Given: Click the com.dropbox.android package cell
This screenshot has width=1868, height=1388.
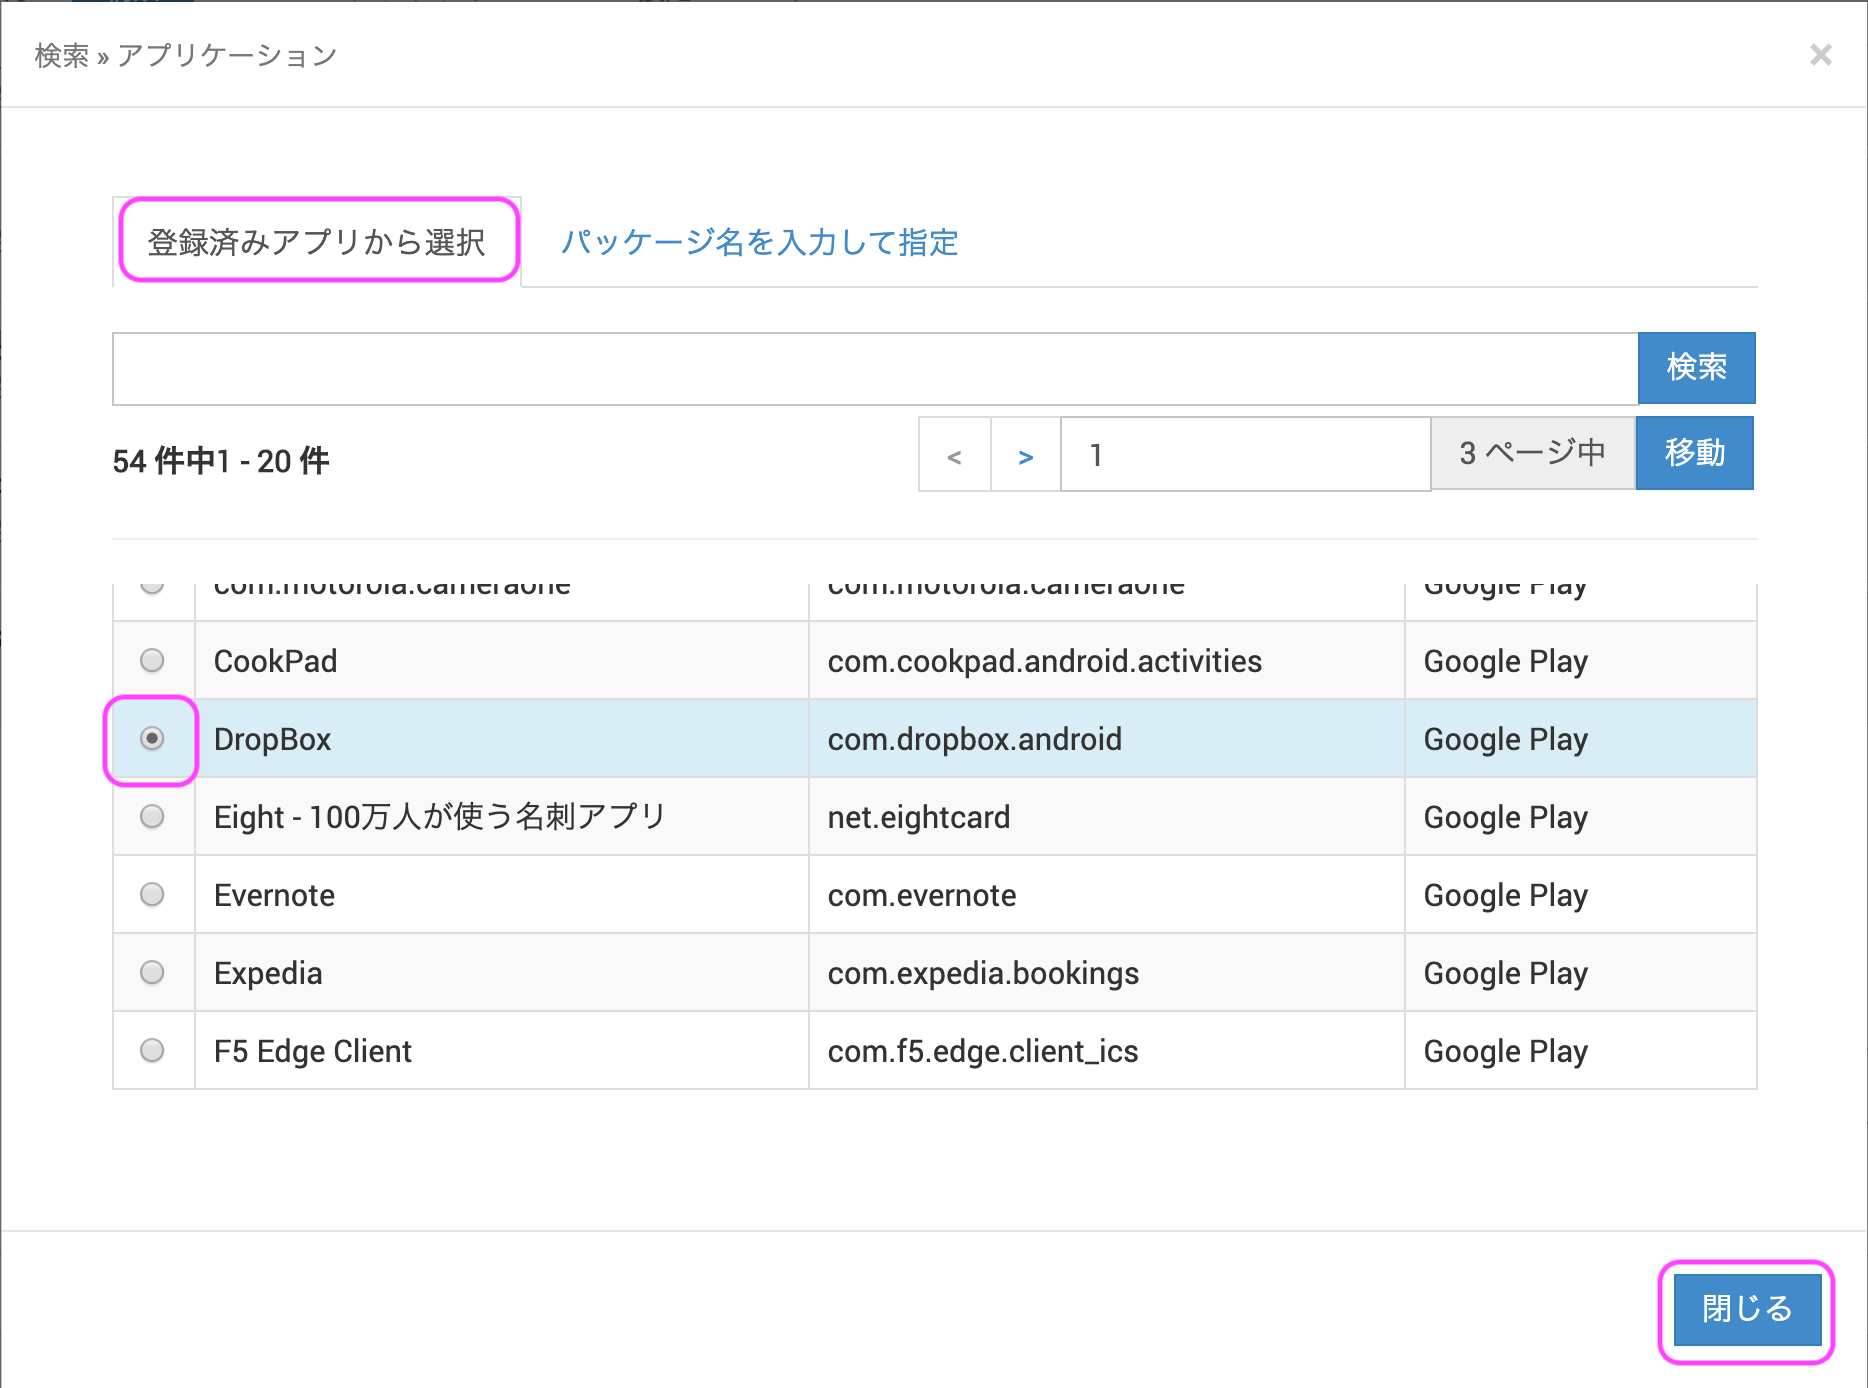Looking at the screenshot, I should coord(974,740).
